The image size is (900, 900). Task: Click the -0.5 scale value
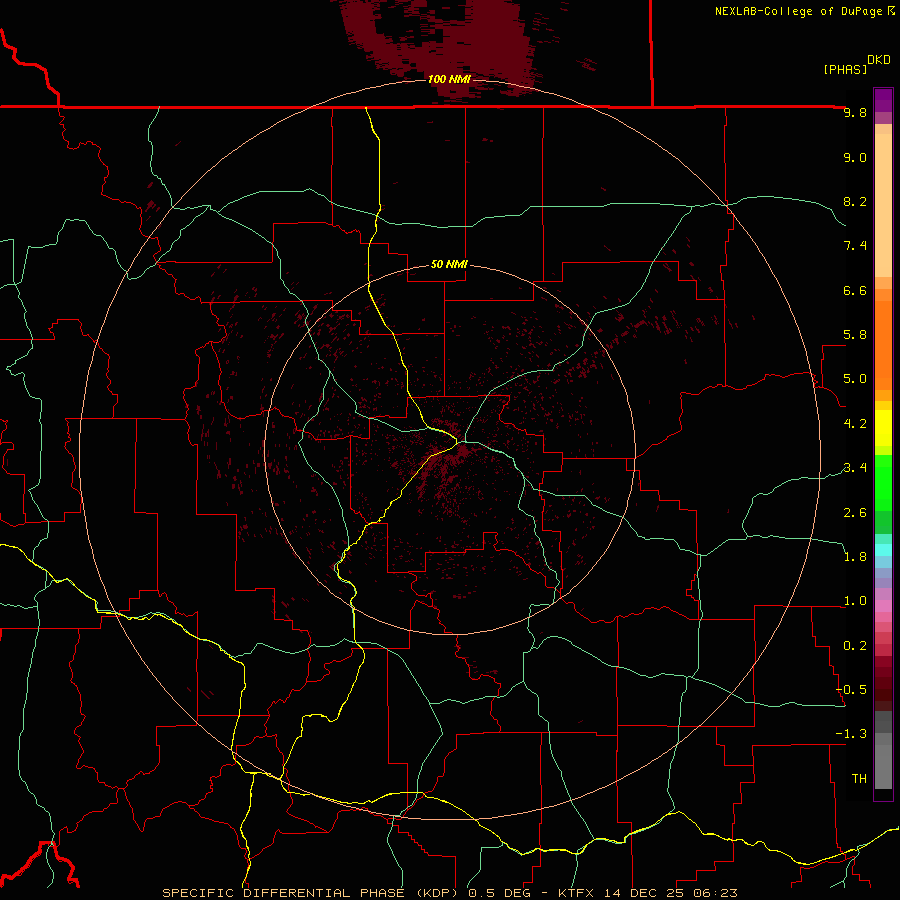click(x=851, y=690)
